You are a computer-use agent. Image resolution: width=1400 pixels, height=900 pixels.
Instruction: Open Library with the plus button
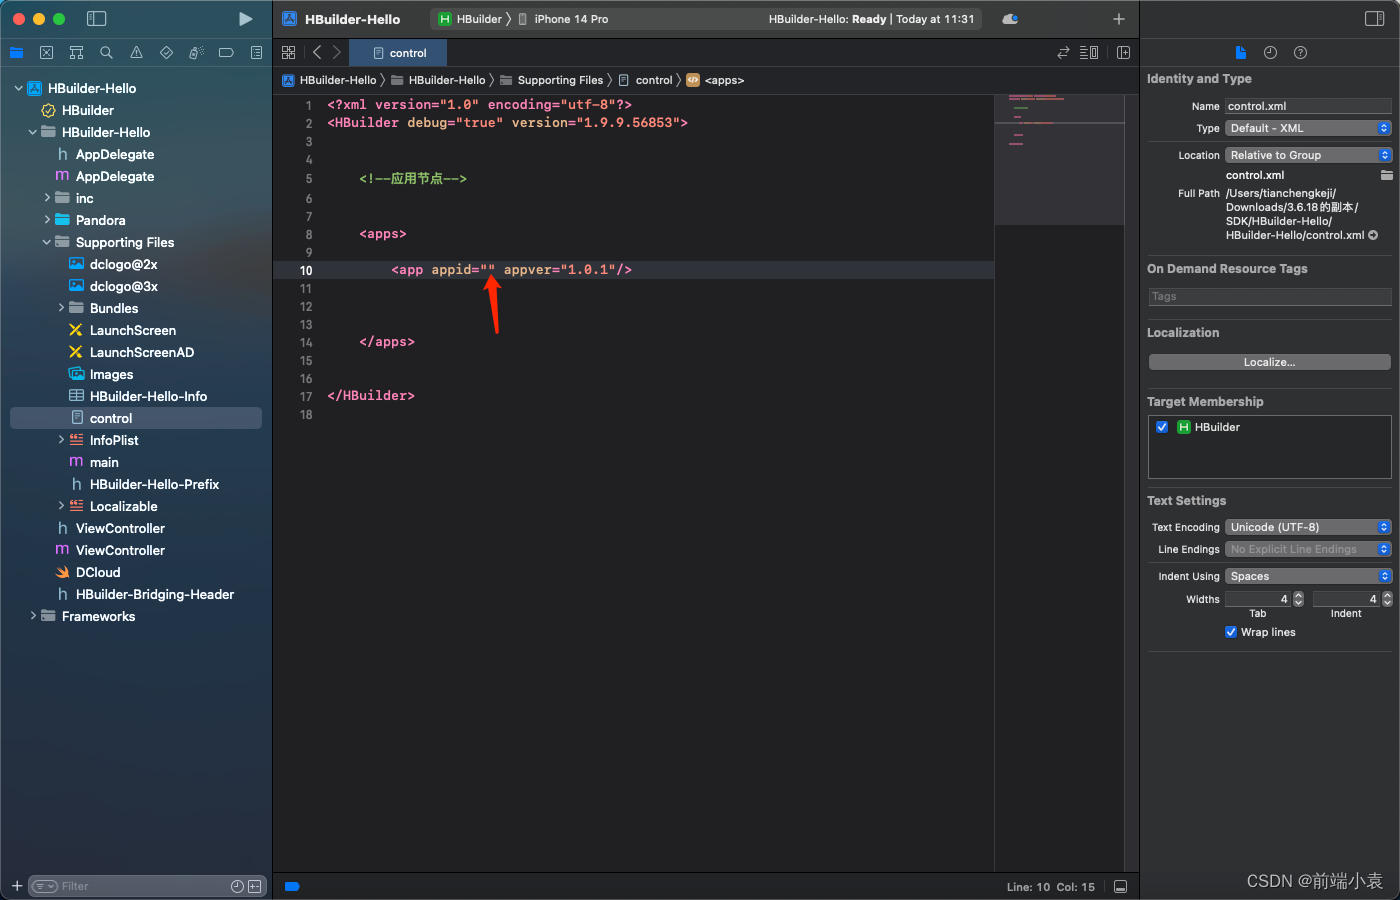pyautogui.click(x=1119, y=19)
